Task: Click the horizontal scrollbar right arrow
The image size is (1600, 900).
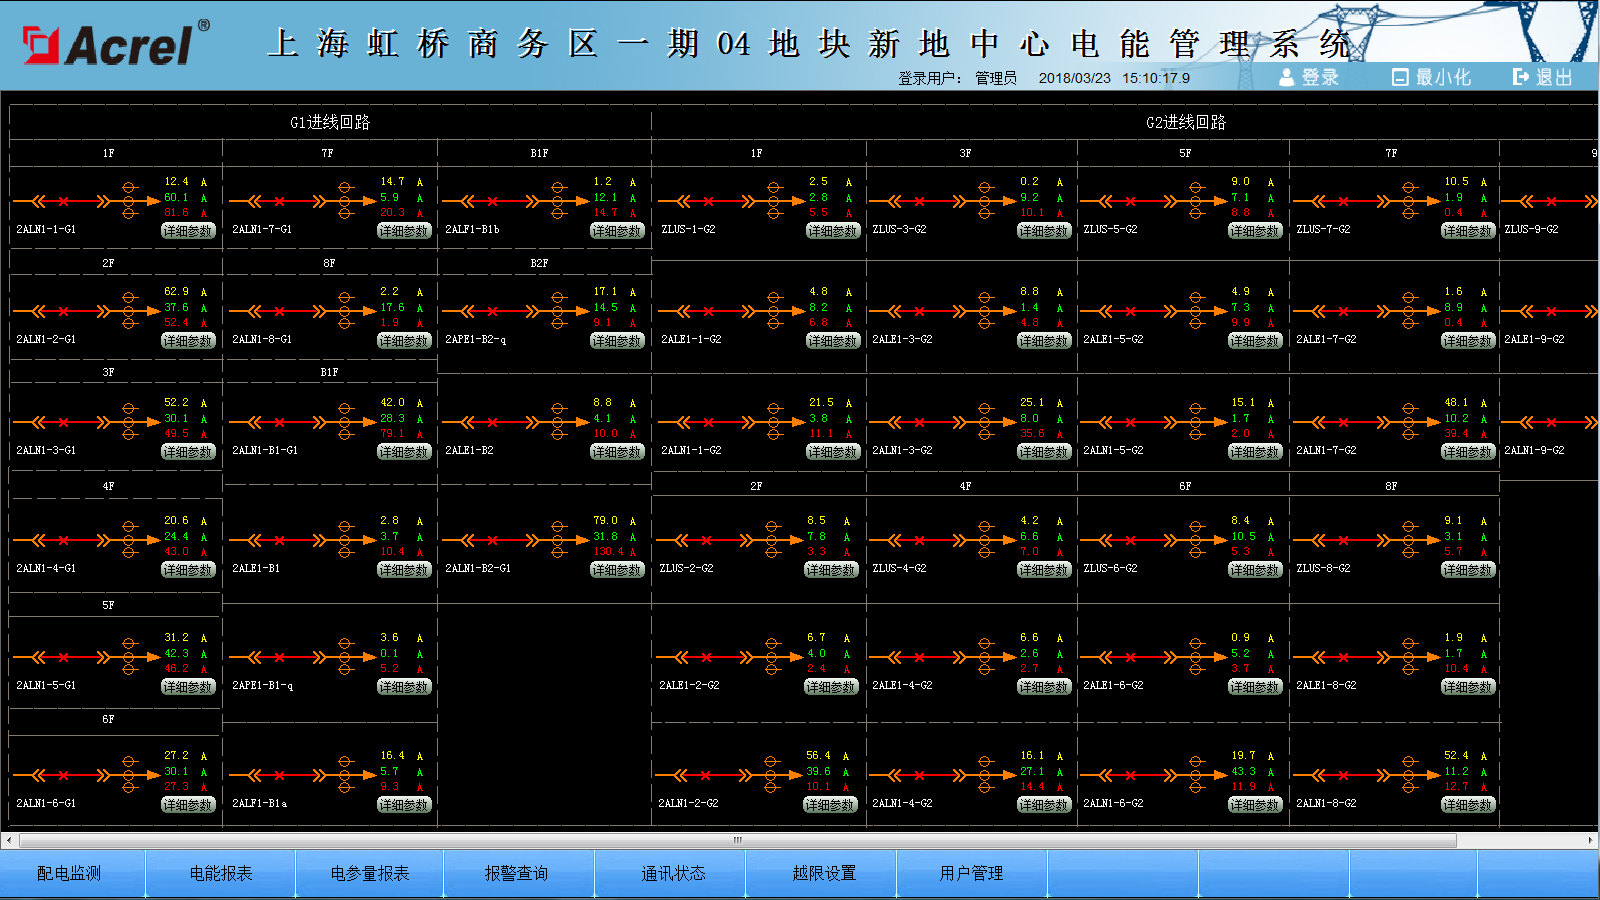Action: point(1590,840)
